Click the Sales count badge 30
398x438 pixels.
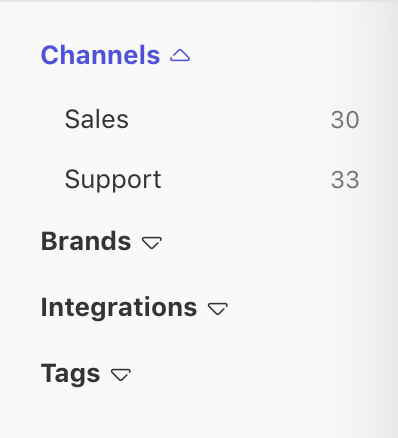point(345,120)
